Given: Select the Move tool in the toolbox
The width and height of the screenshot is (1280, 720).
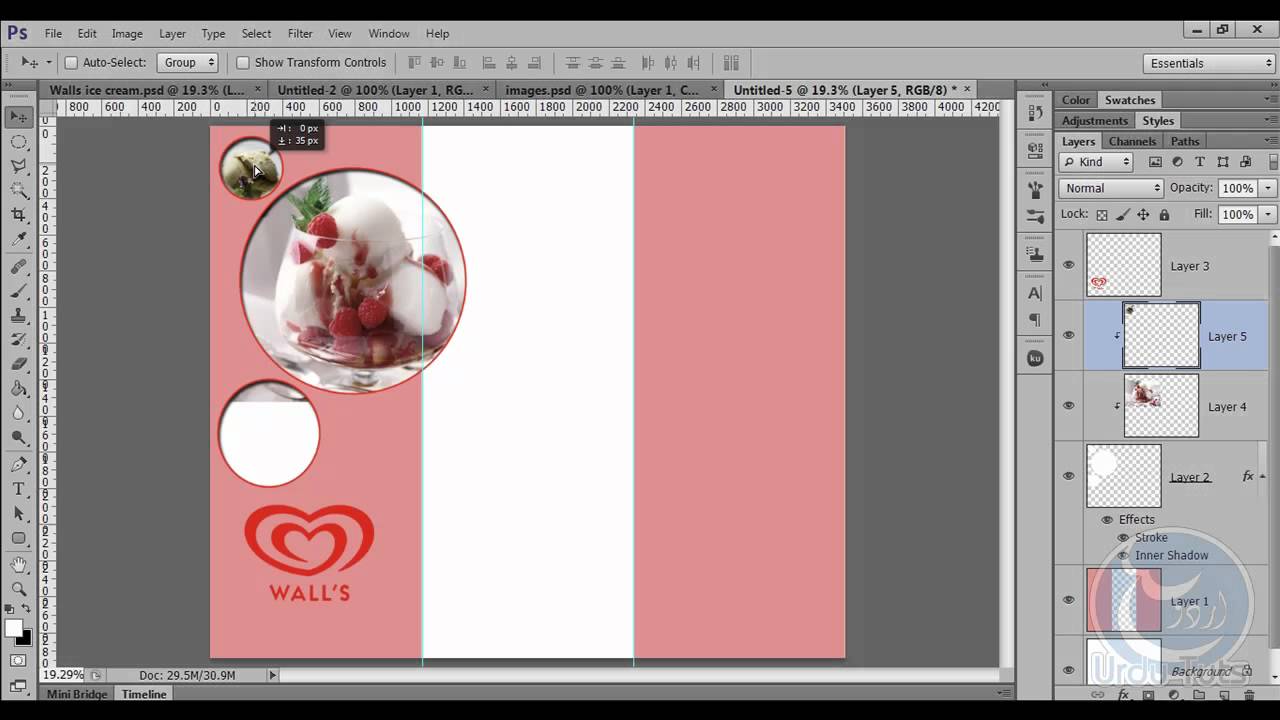Looking at the screenshot, I should click(x=19, y=117).
